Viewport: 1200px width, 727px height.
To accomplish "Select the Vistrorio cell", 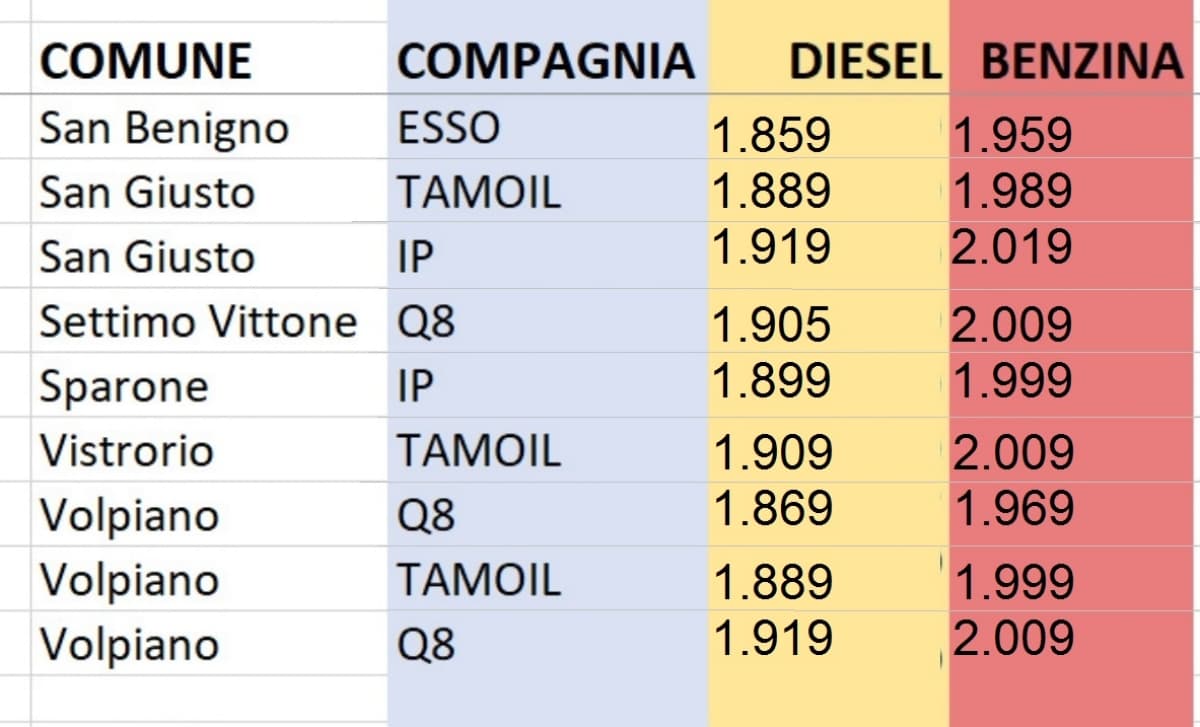I will click(127, 451).
